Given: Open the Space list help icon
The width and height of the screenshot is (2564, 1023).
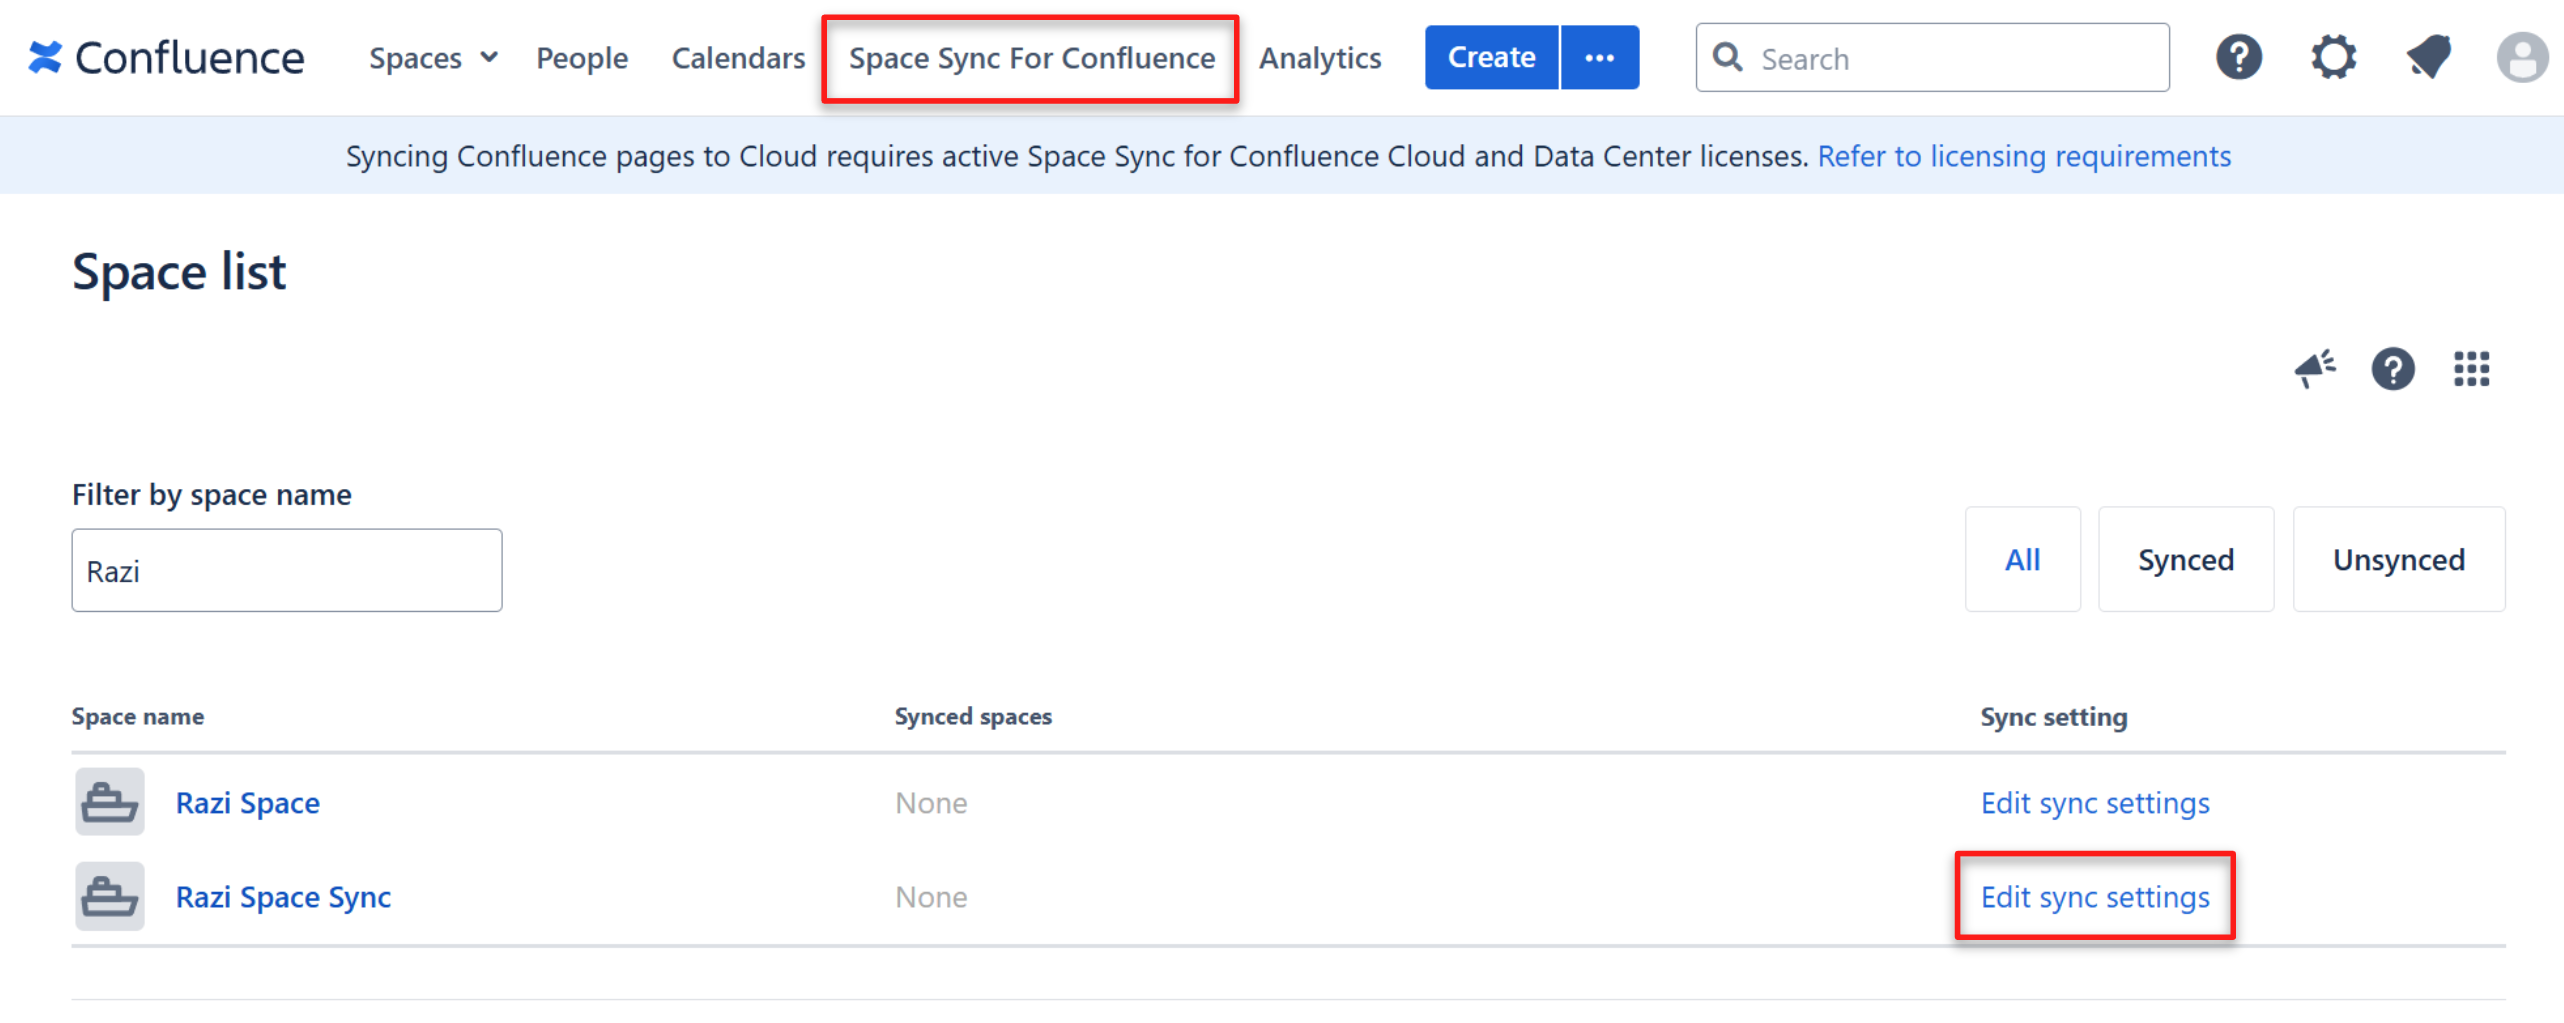Looking at the screenshot, I should click(2391, 369).
